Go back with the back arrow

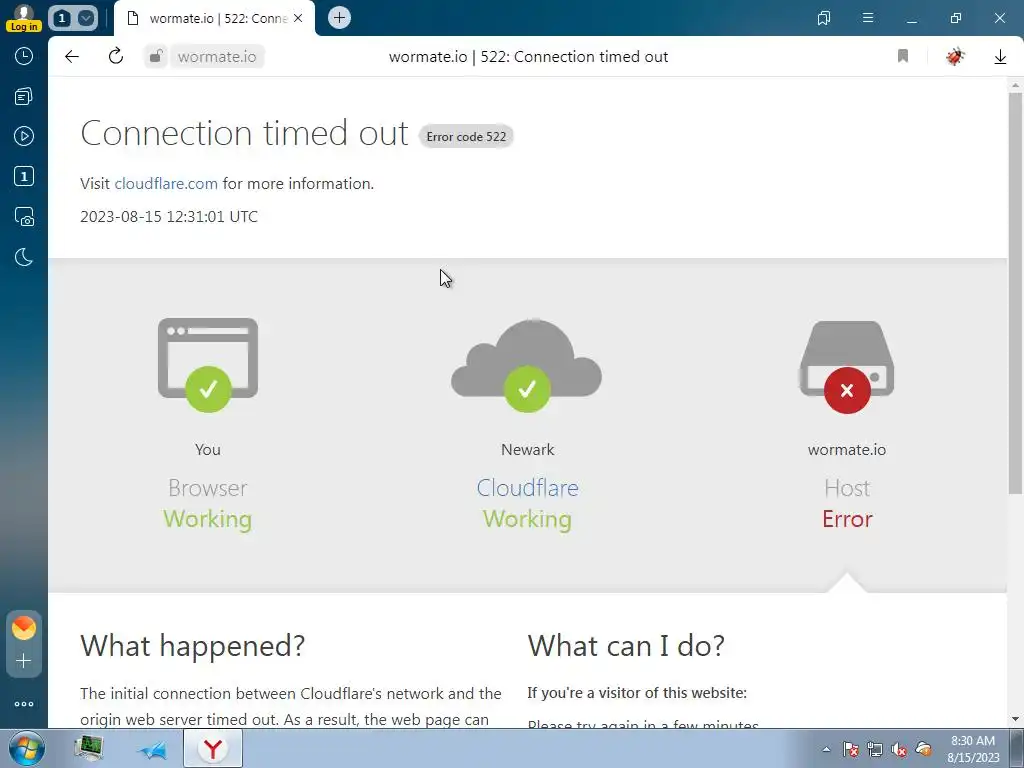click(72, 57)
